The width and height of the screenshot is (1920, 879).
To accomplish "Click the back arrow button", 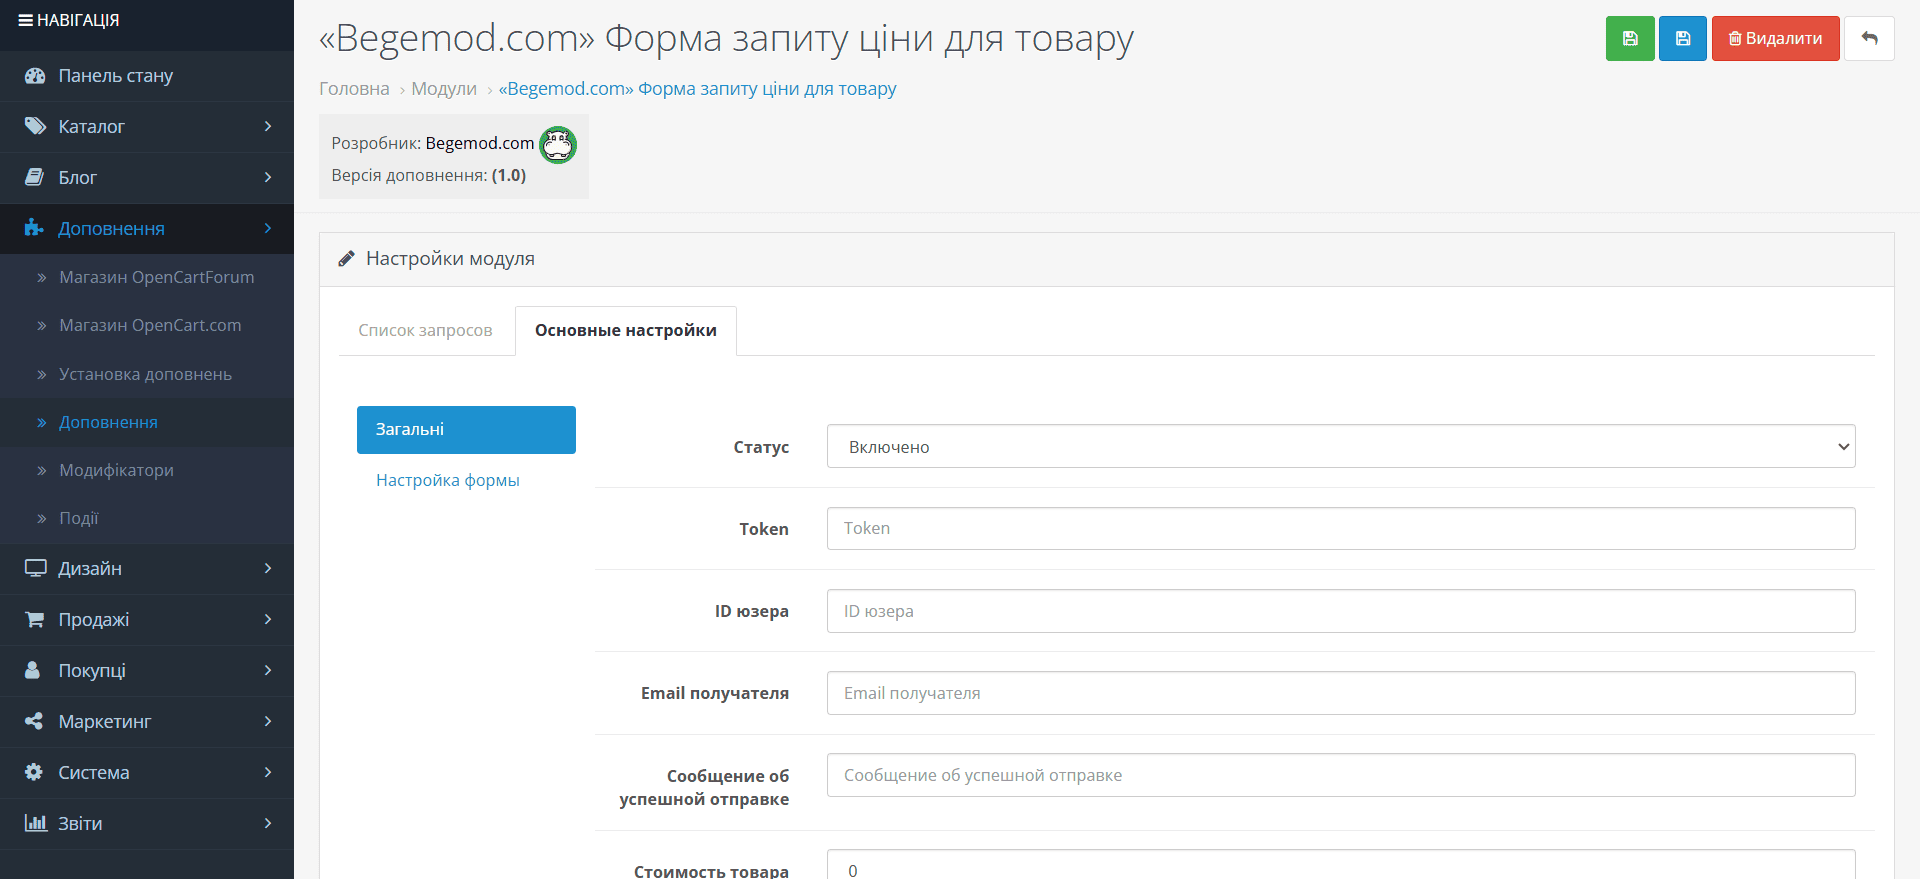I will [x=1869, y=39].
